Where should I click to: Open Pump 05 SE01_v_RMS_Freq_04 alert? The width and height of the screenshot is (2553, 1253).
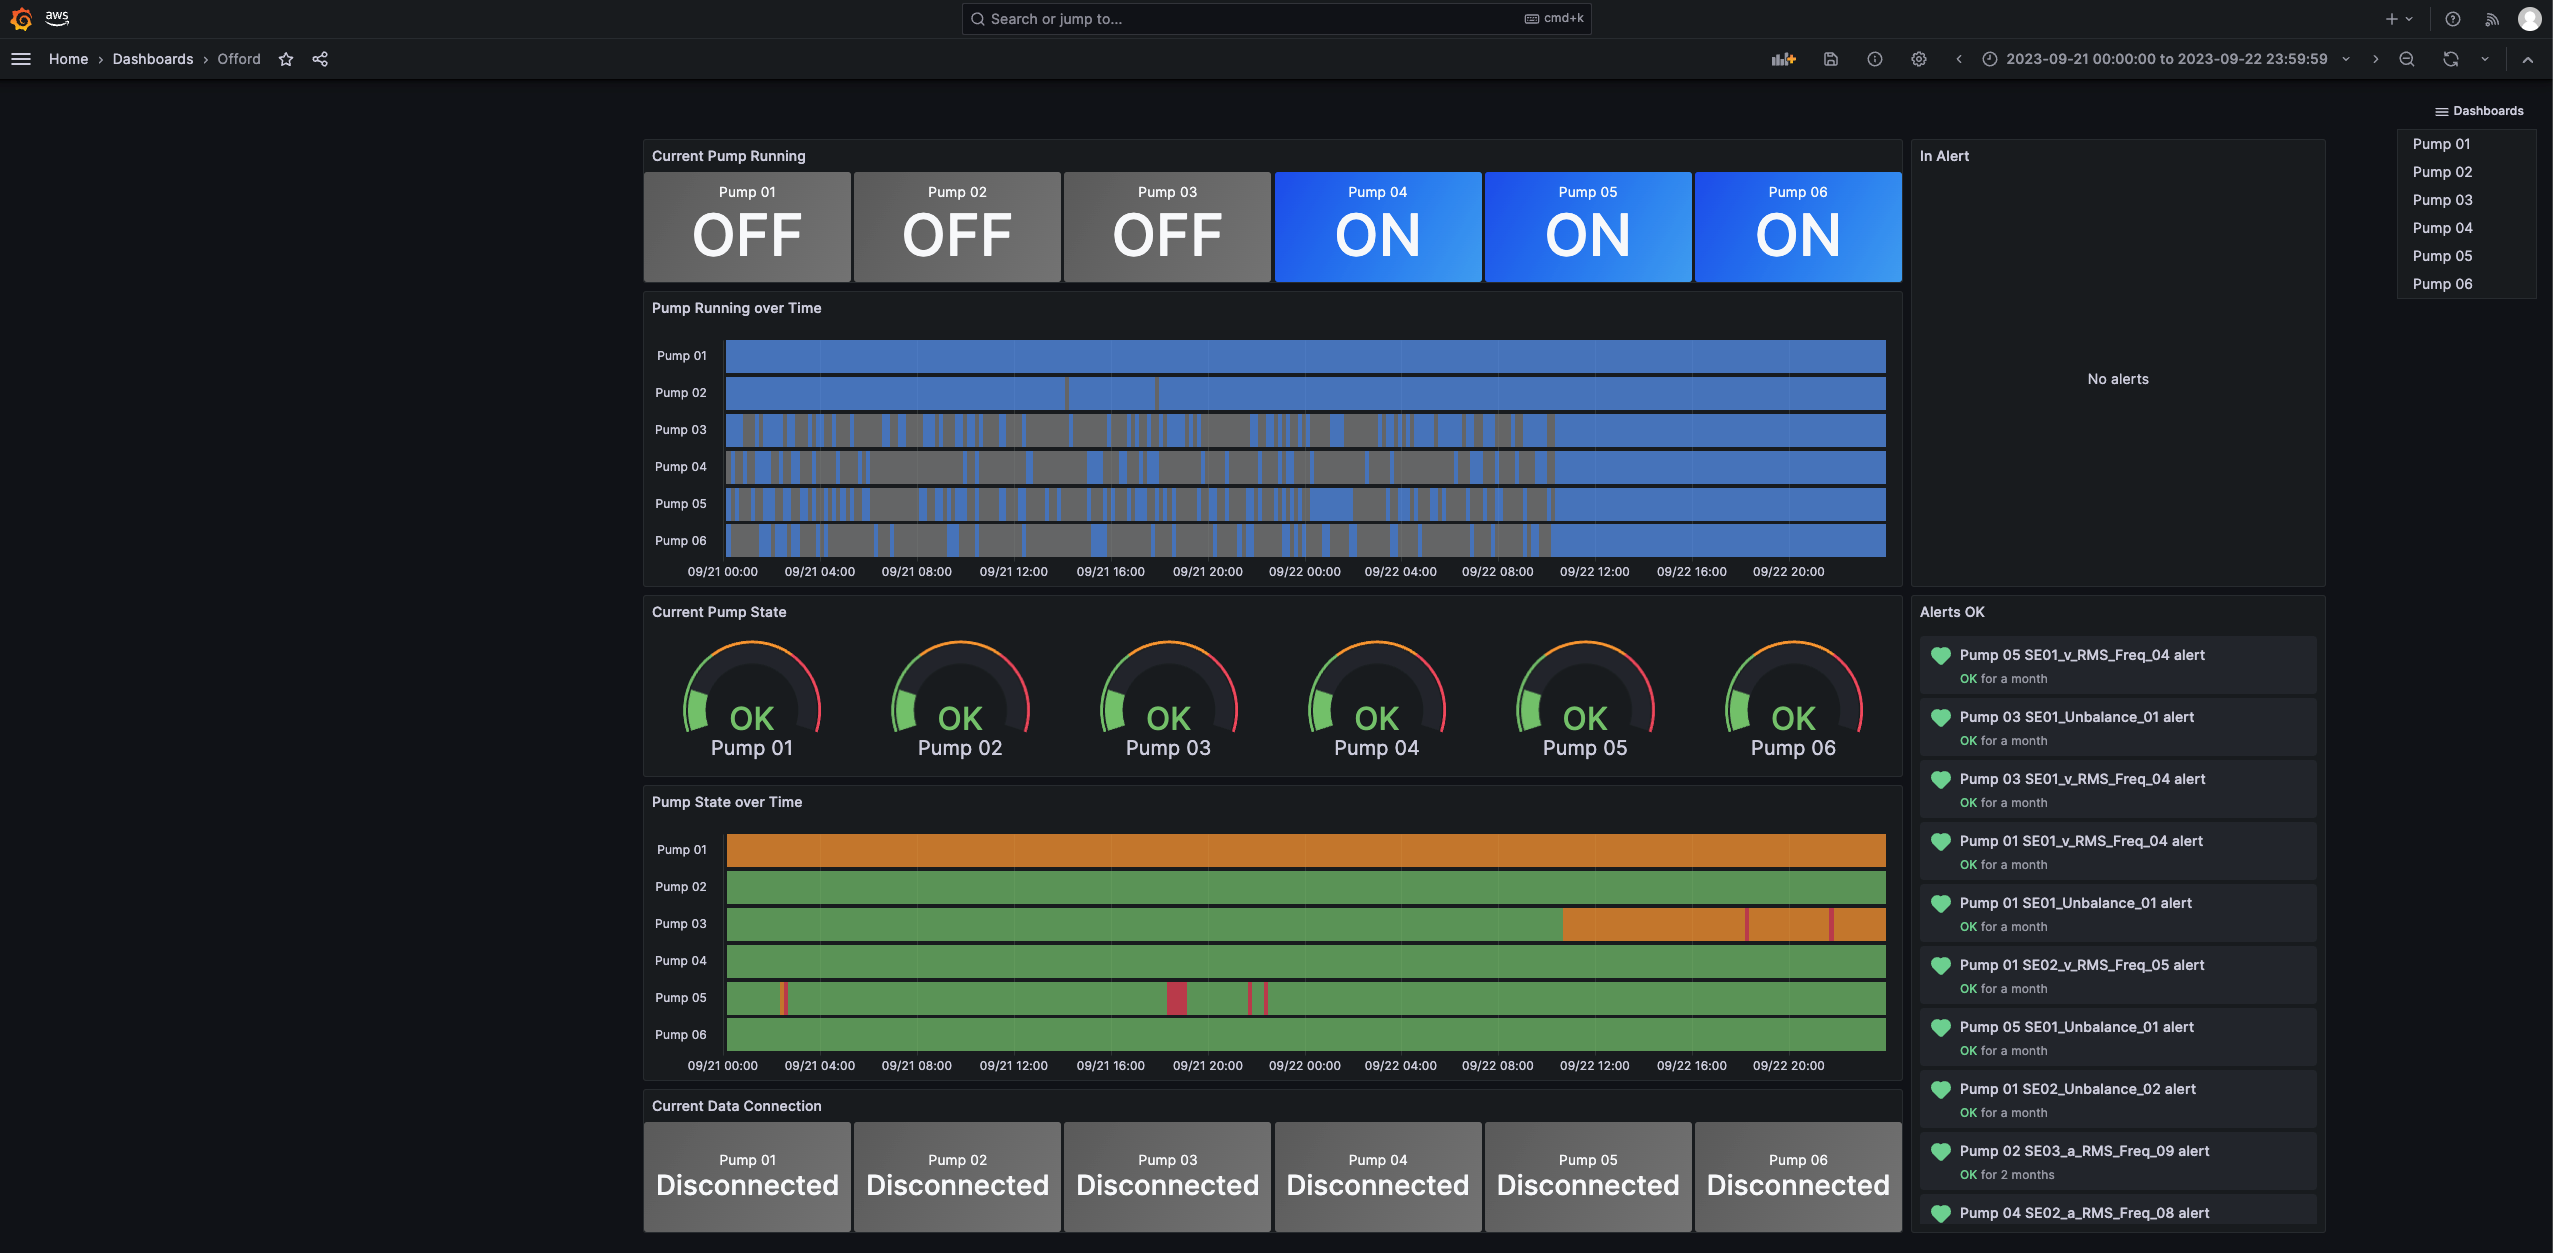[x=2081, y=655]
